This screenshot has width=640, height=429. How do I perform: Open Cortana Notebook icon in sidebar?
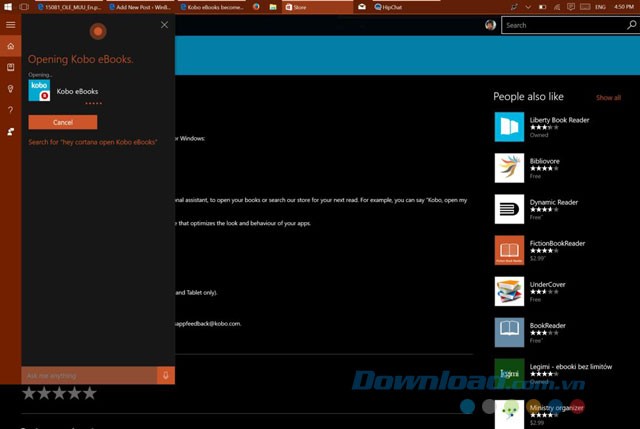10,68
